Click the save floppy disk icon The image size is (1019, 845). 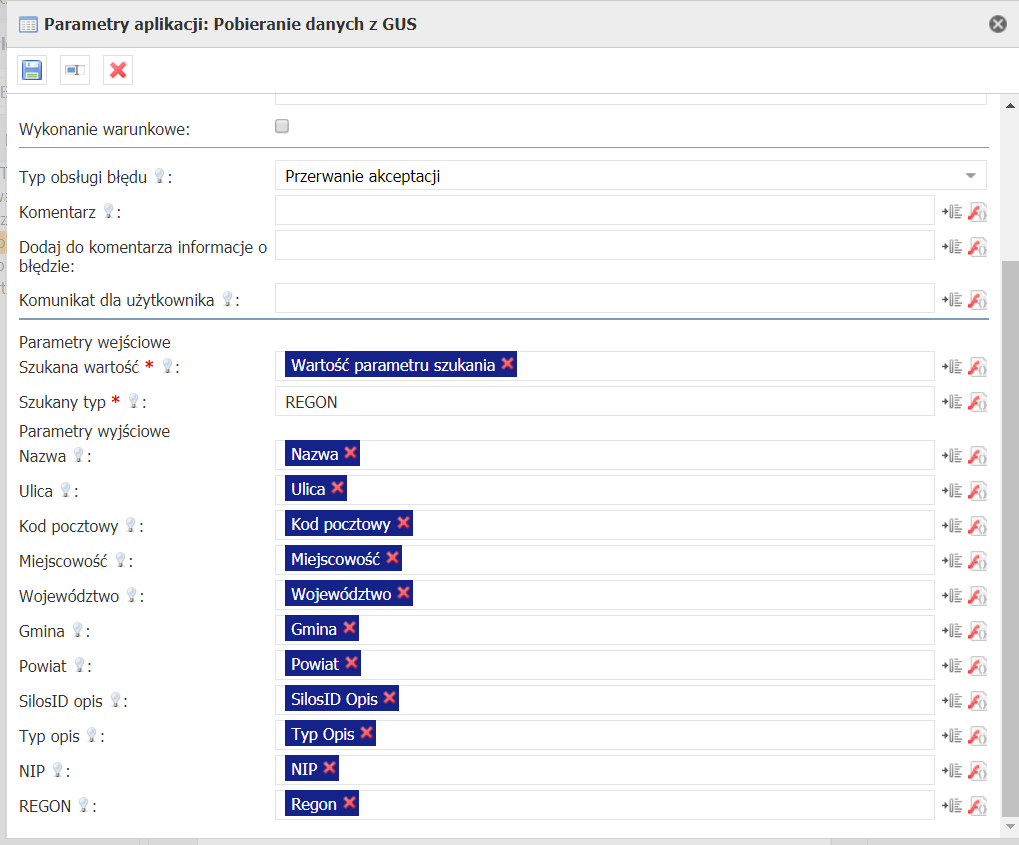click(x=32, y=70)
